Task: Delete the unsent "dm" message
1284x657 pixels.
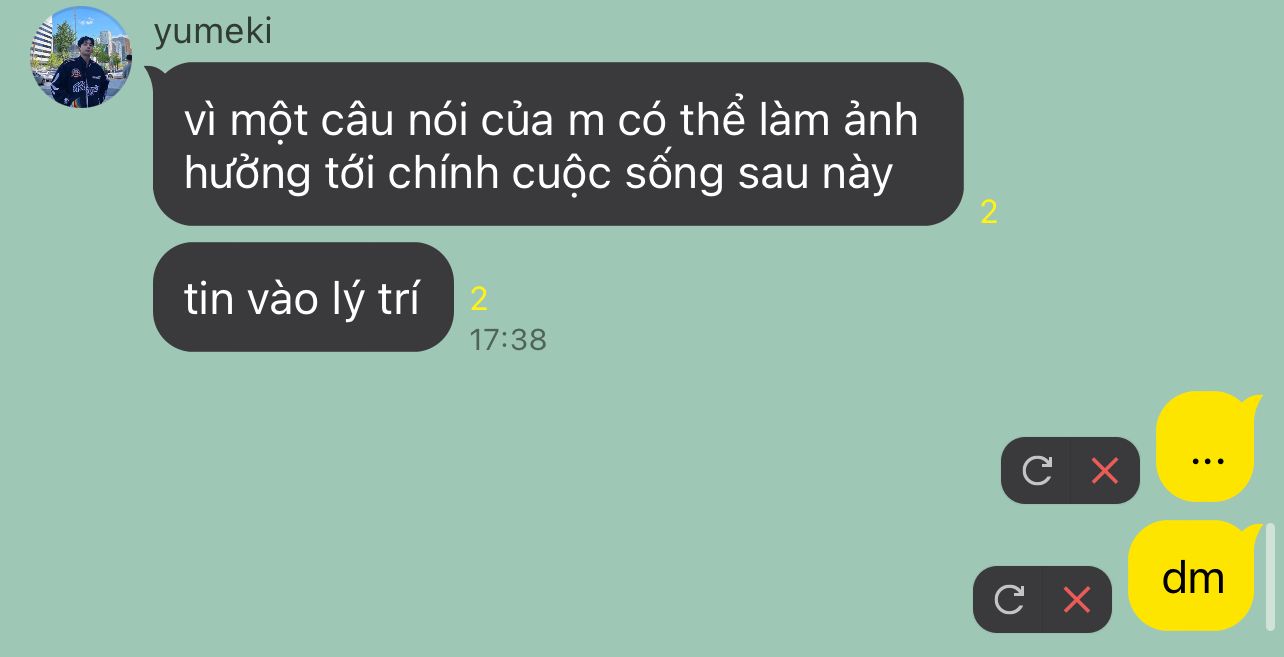Action: 1077,599
